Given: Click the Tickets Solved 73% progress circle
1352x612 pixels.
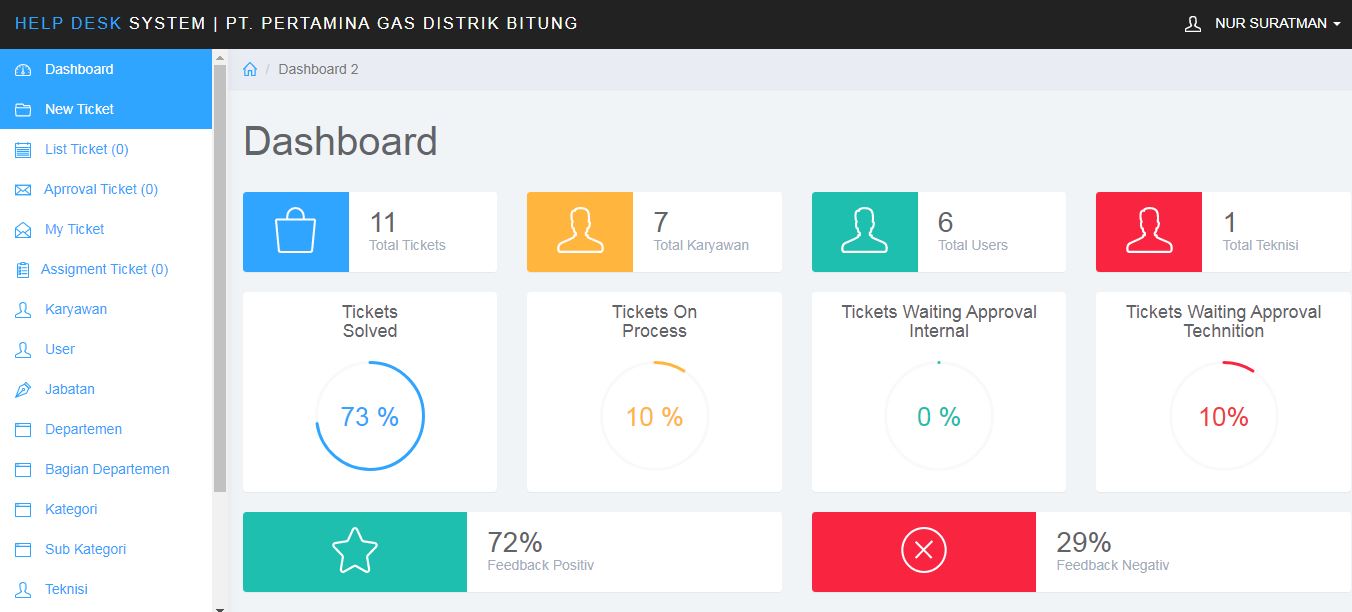Looking at the screenshot, I should point(370,416).
